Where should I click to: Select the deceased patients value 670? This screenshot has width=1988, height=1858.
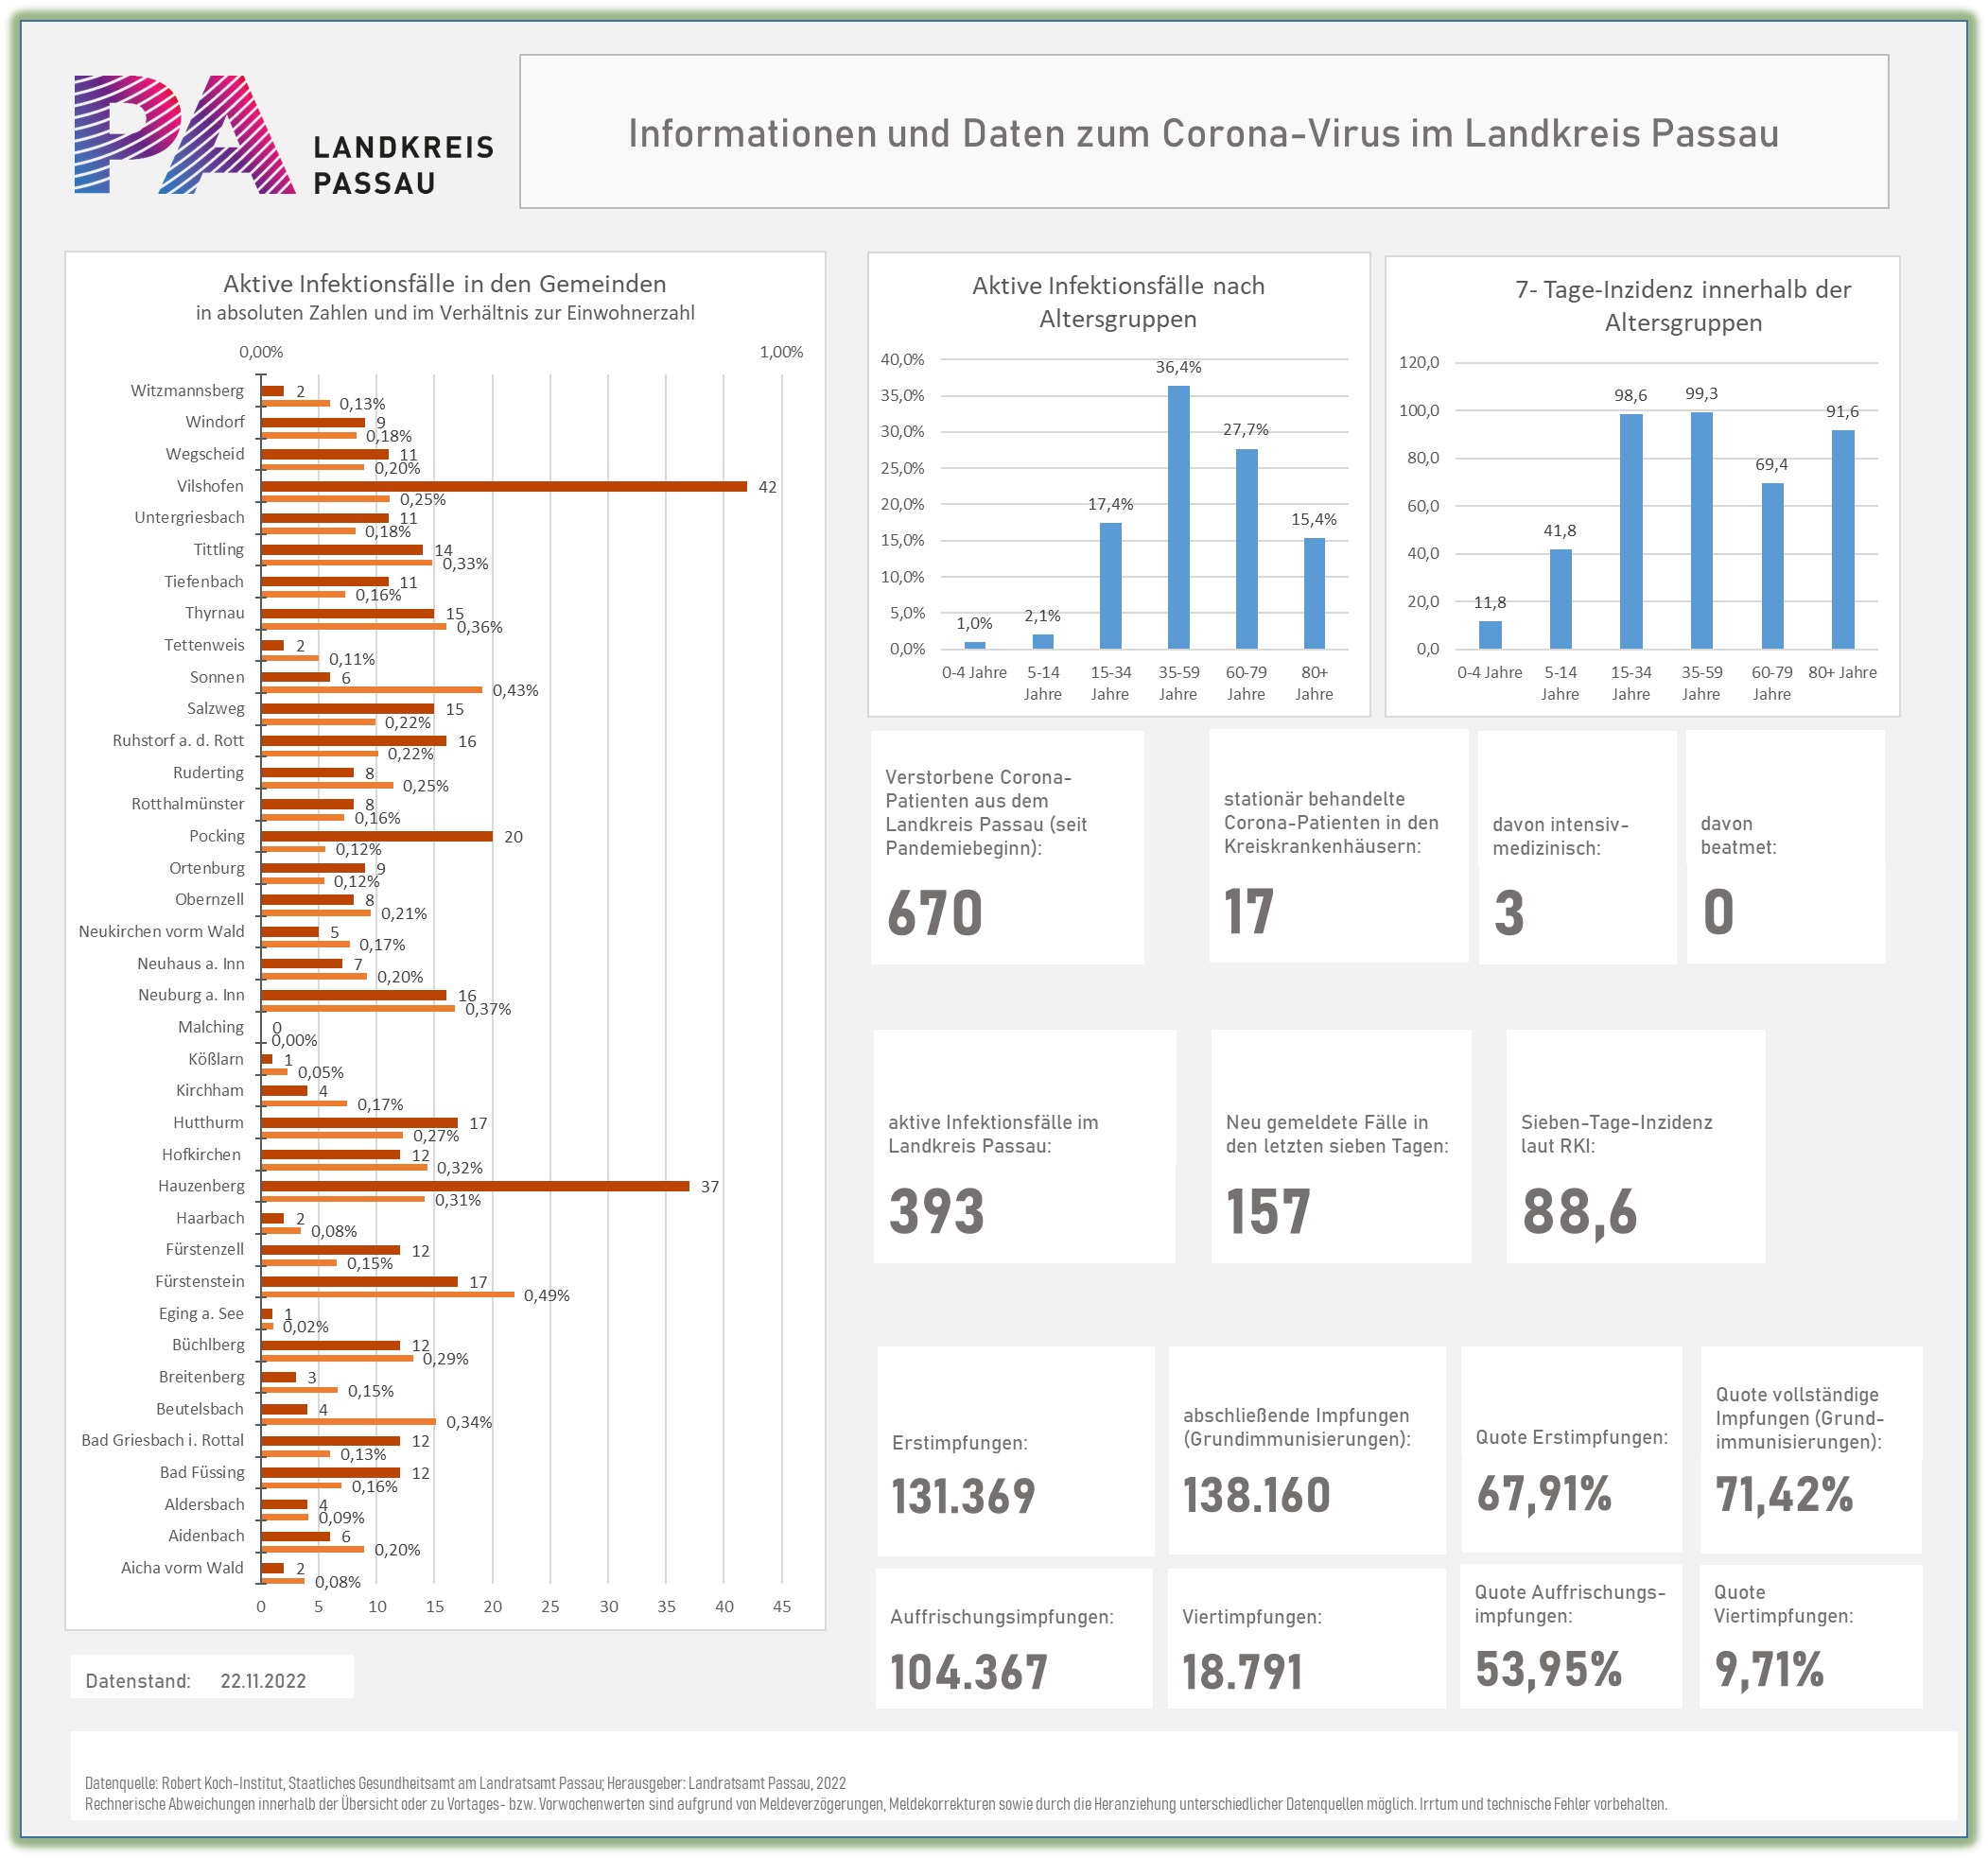935,913
